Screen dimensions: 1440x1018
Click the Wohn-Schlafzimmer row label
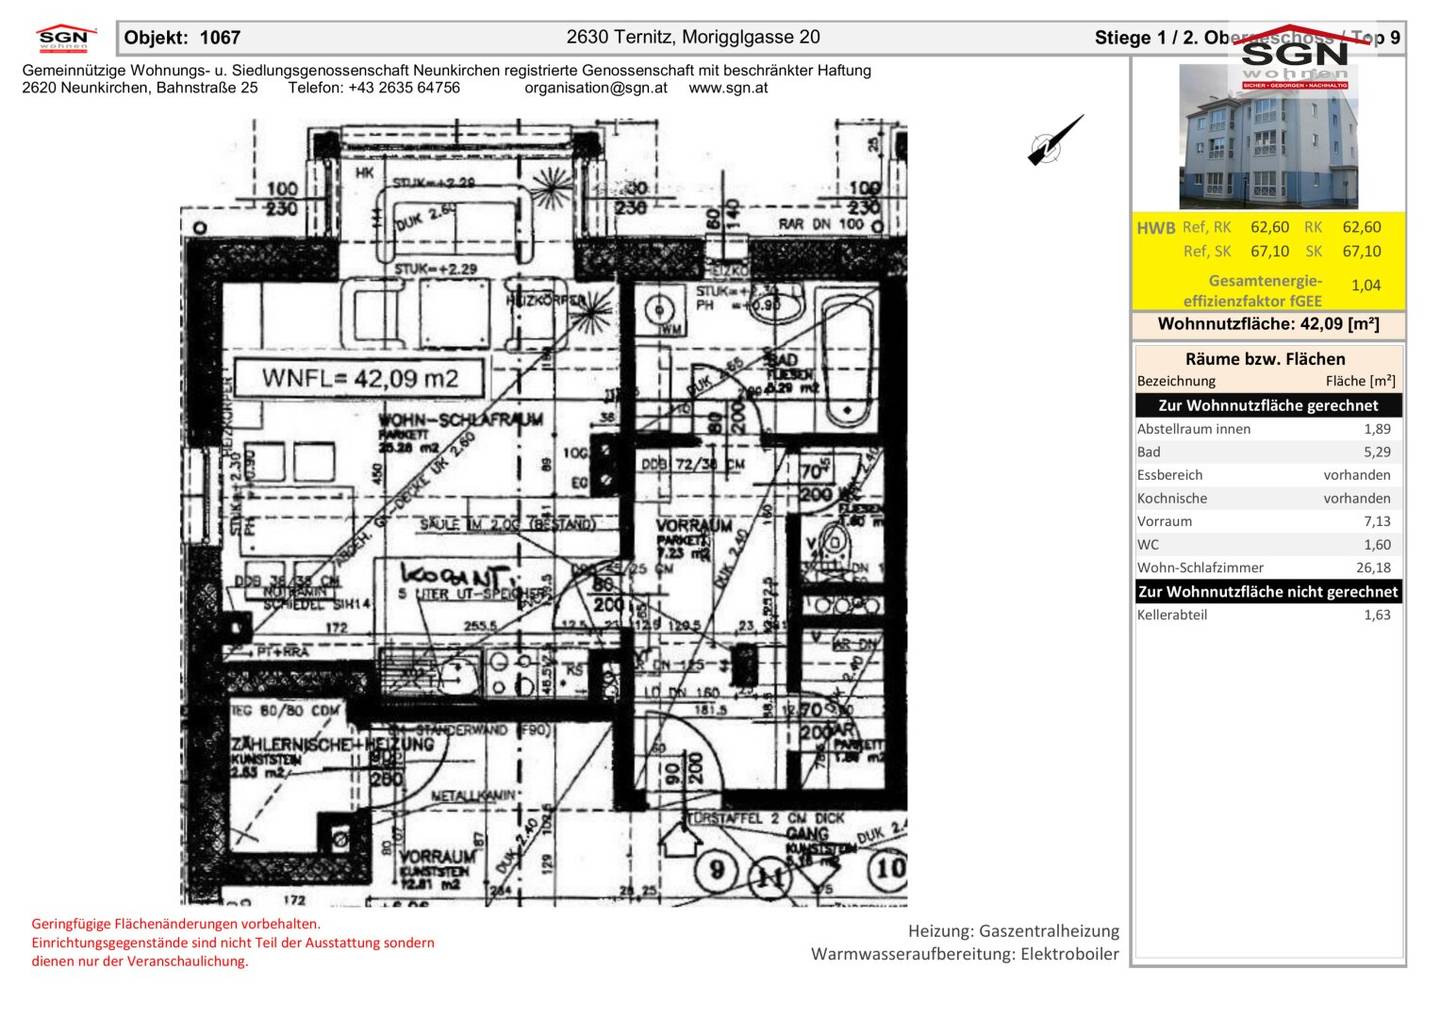click(x=1200, y=568)
